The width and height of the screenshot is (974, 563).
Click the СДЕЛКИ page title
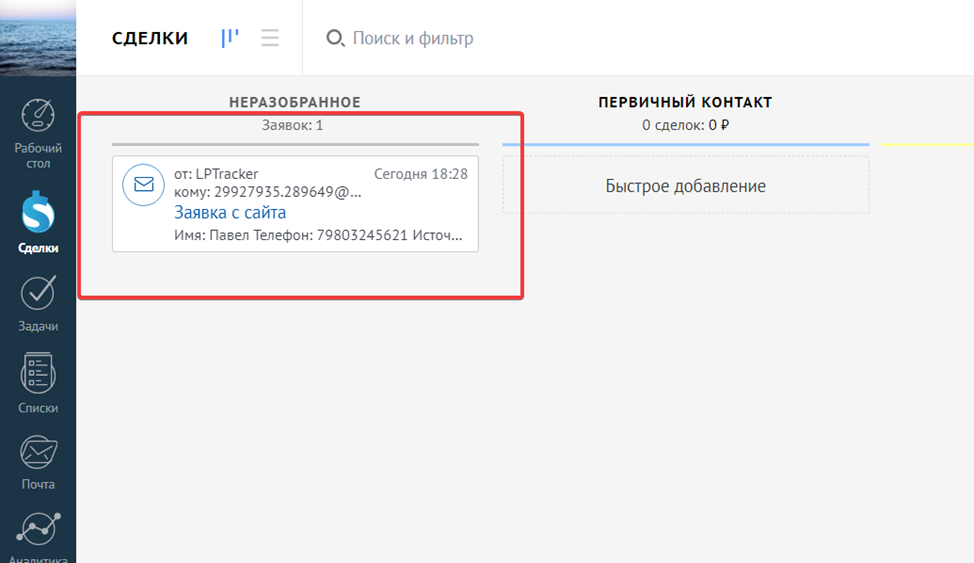pos(150,38)
